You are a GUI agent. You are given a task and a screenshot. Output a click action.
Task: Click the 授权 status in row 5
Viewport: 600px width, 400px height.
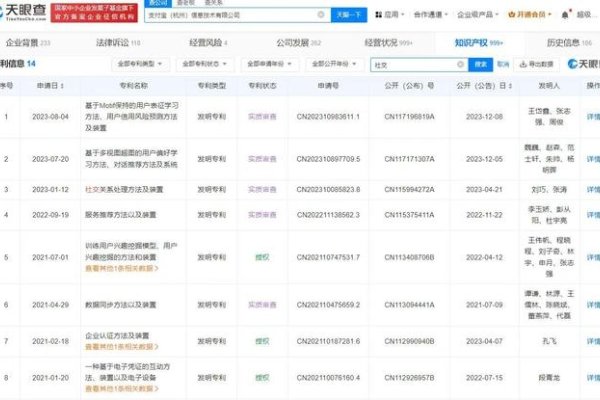[x=262, y=257]
